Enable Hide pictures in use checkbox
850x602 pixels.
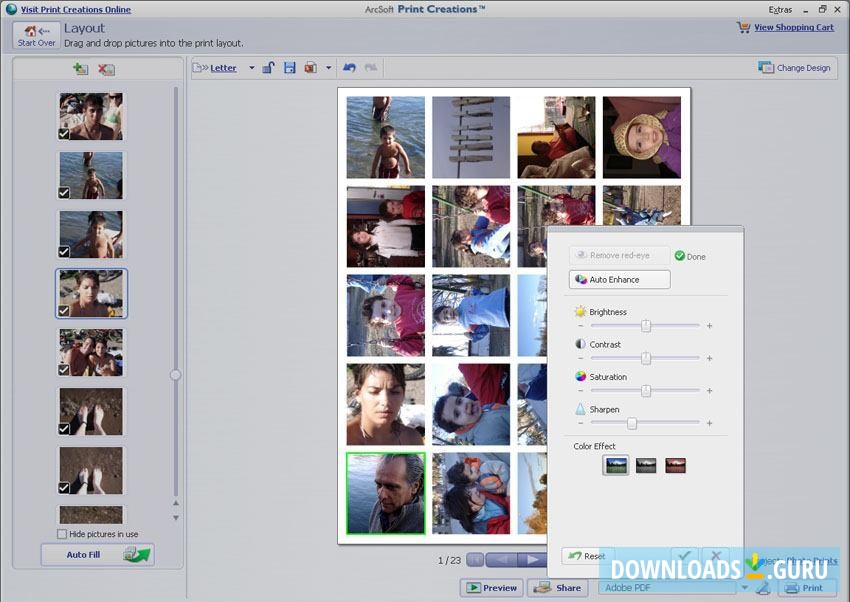[63, 534]
